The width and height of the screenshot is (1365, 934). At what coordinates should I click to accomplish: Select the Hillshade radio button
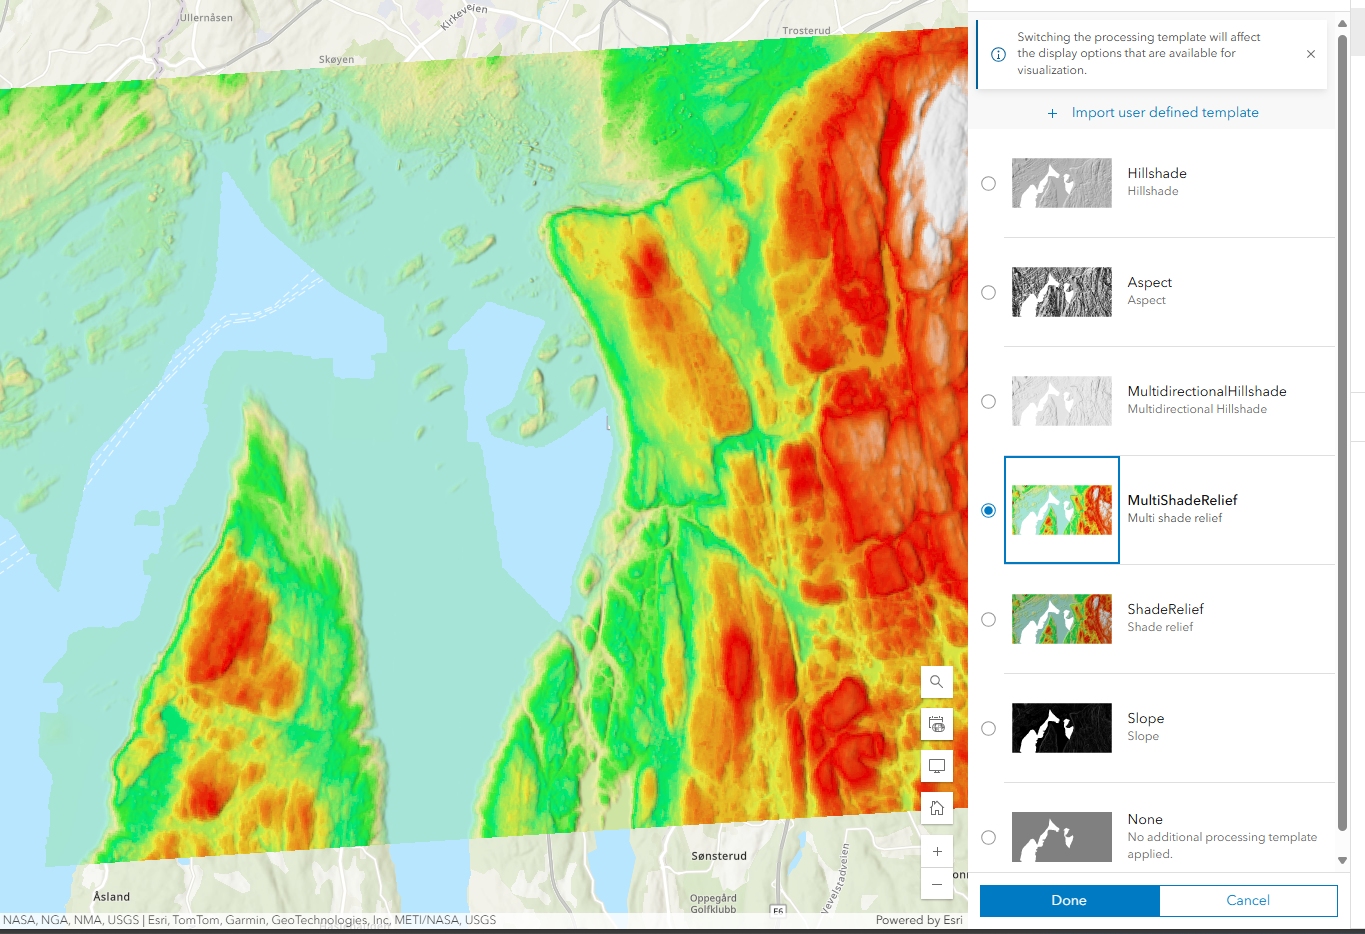[988, 183]
